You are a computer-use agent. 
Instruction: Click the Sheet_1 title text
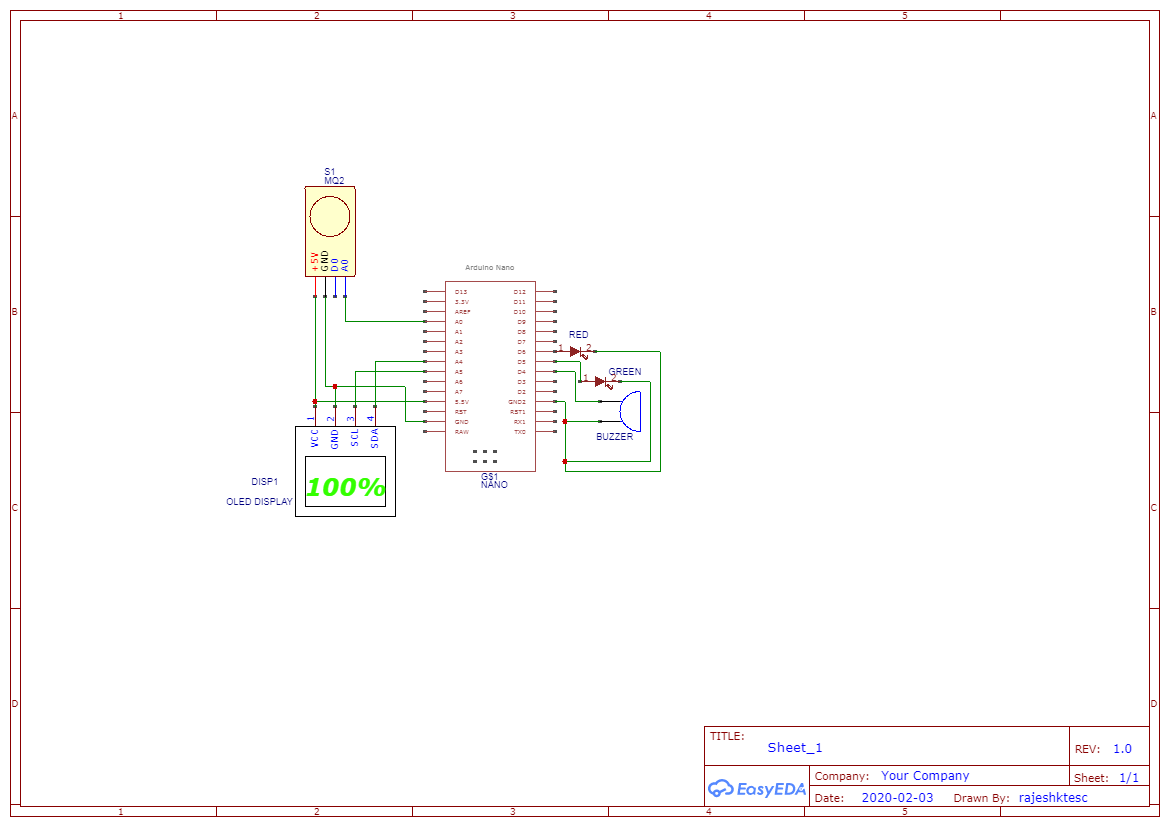[793, 747]
